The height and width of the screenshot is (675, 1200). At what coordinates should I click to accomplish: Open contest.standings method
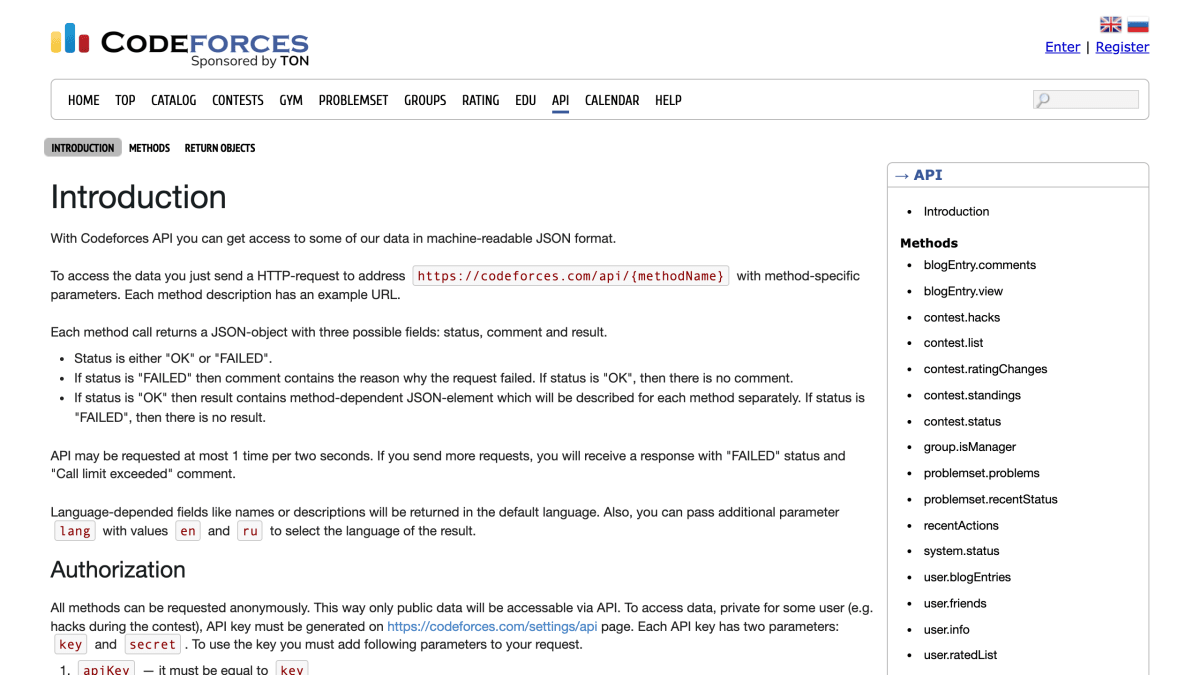tap(972, 395)
